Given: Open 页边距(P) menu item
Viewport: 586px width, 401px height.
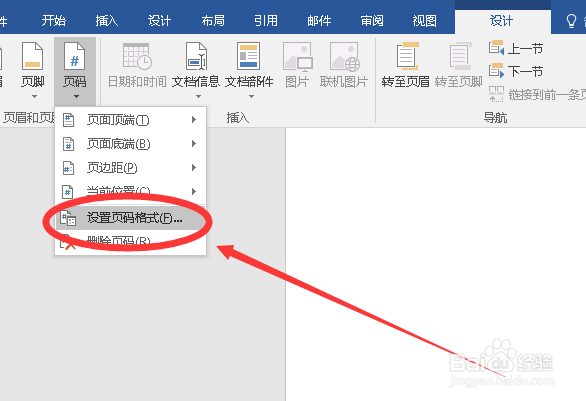Looking at the screenshot, I should coord(130,167).
